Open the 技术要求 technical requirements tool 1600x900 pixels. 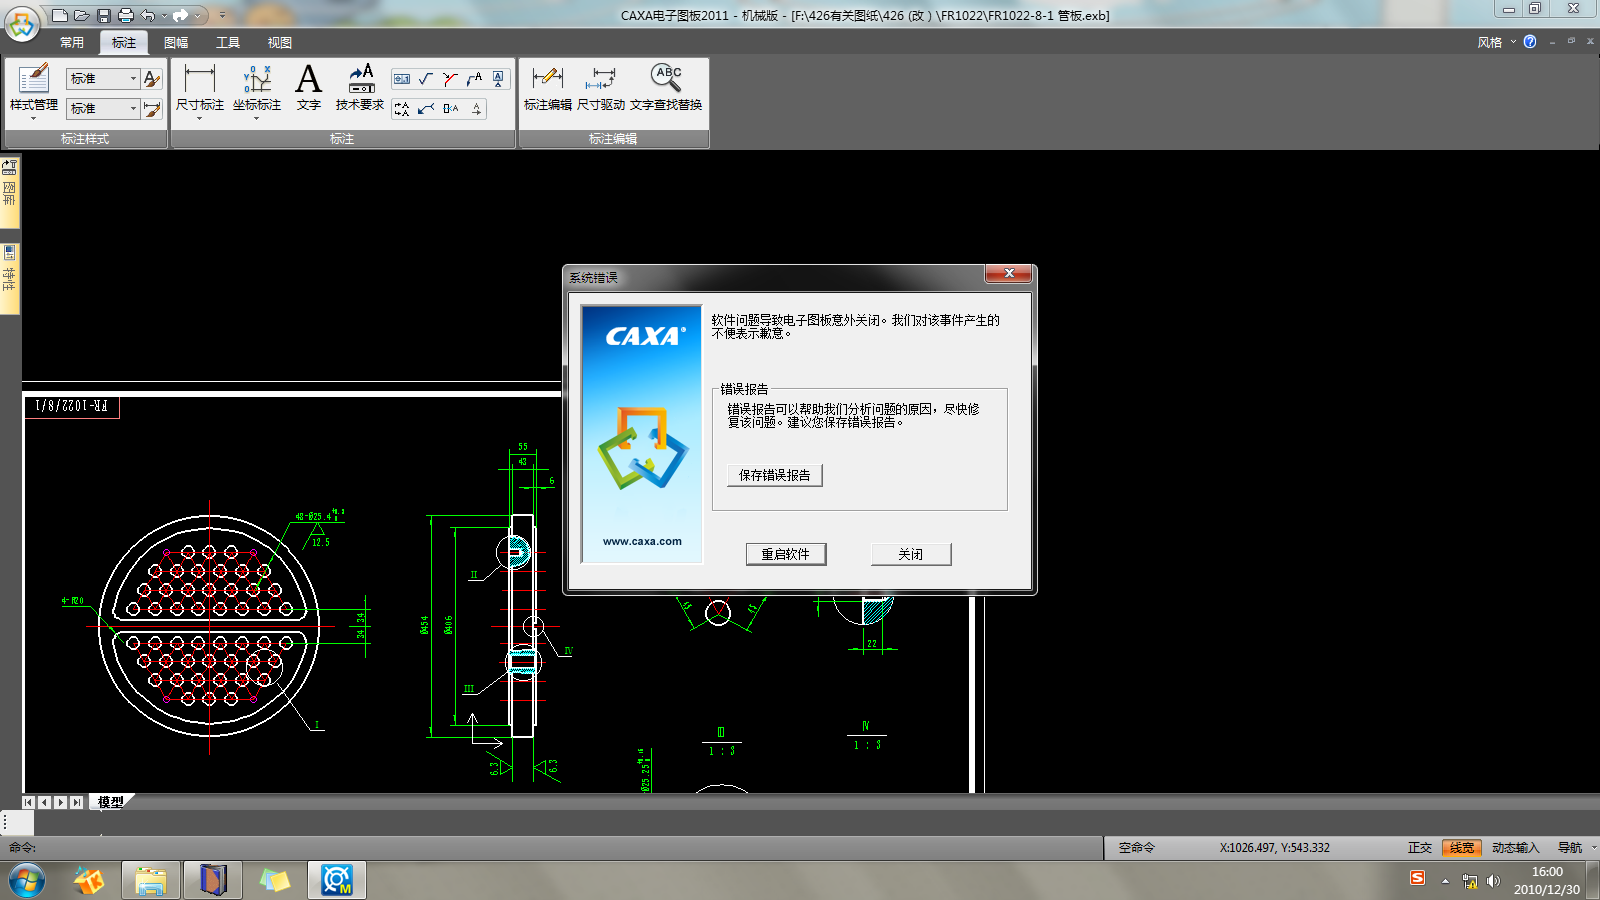(x=360, y=88)
